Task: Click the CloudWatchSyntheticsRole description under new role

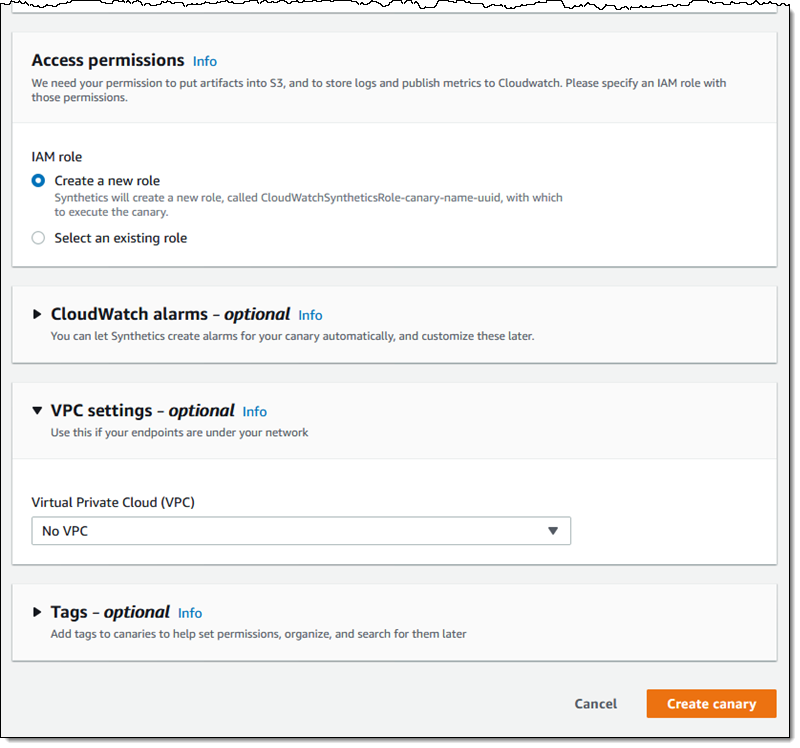Action: (x=309, y=205)
